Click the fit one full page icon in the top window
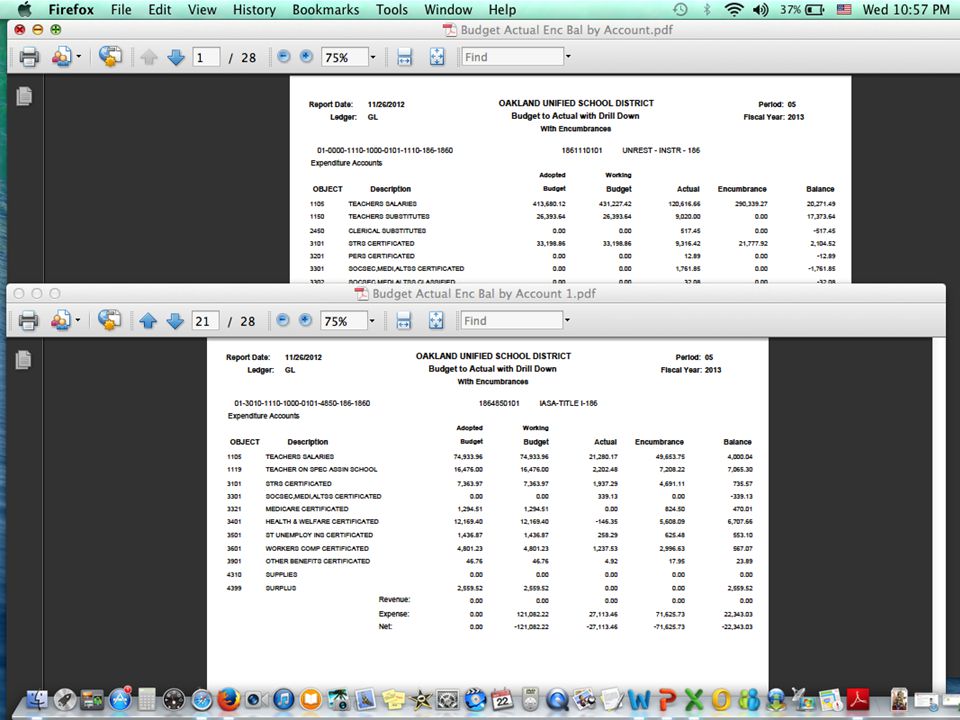This screenshot has height=720, width=960. [437, 58]
